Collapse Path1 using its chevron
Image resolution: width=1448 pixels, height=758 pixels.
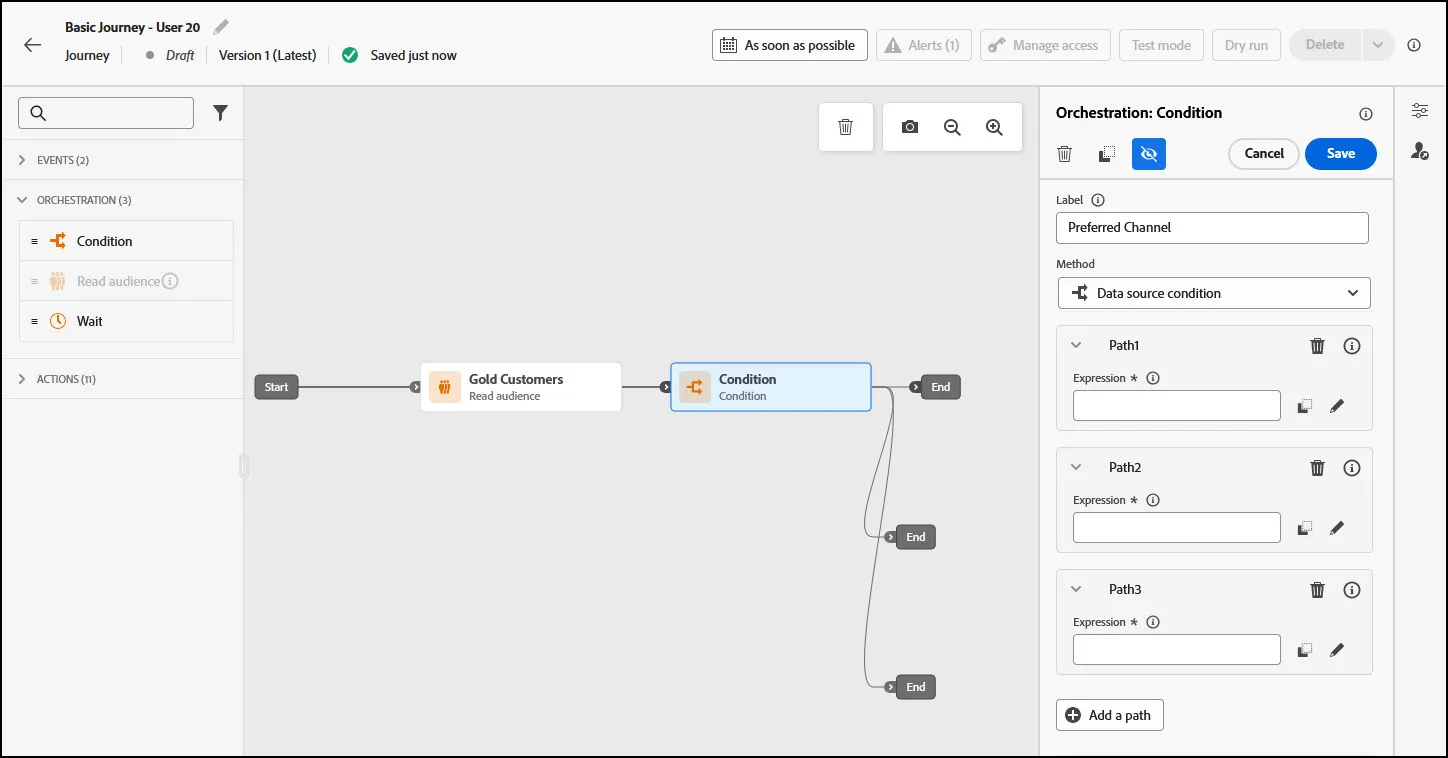point(1077,345)
